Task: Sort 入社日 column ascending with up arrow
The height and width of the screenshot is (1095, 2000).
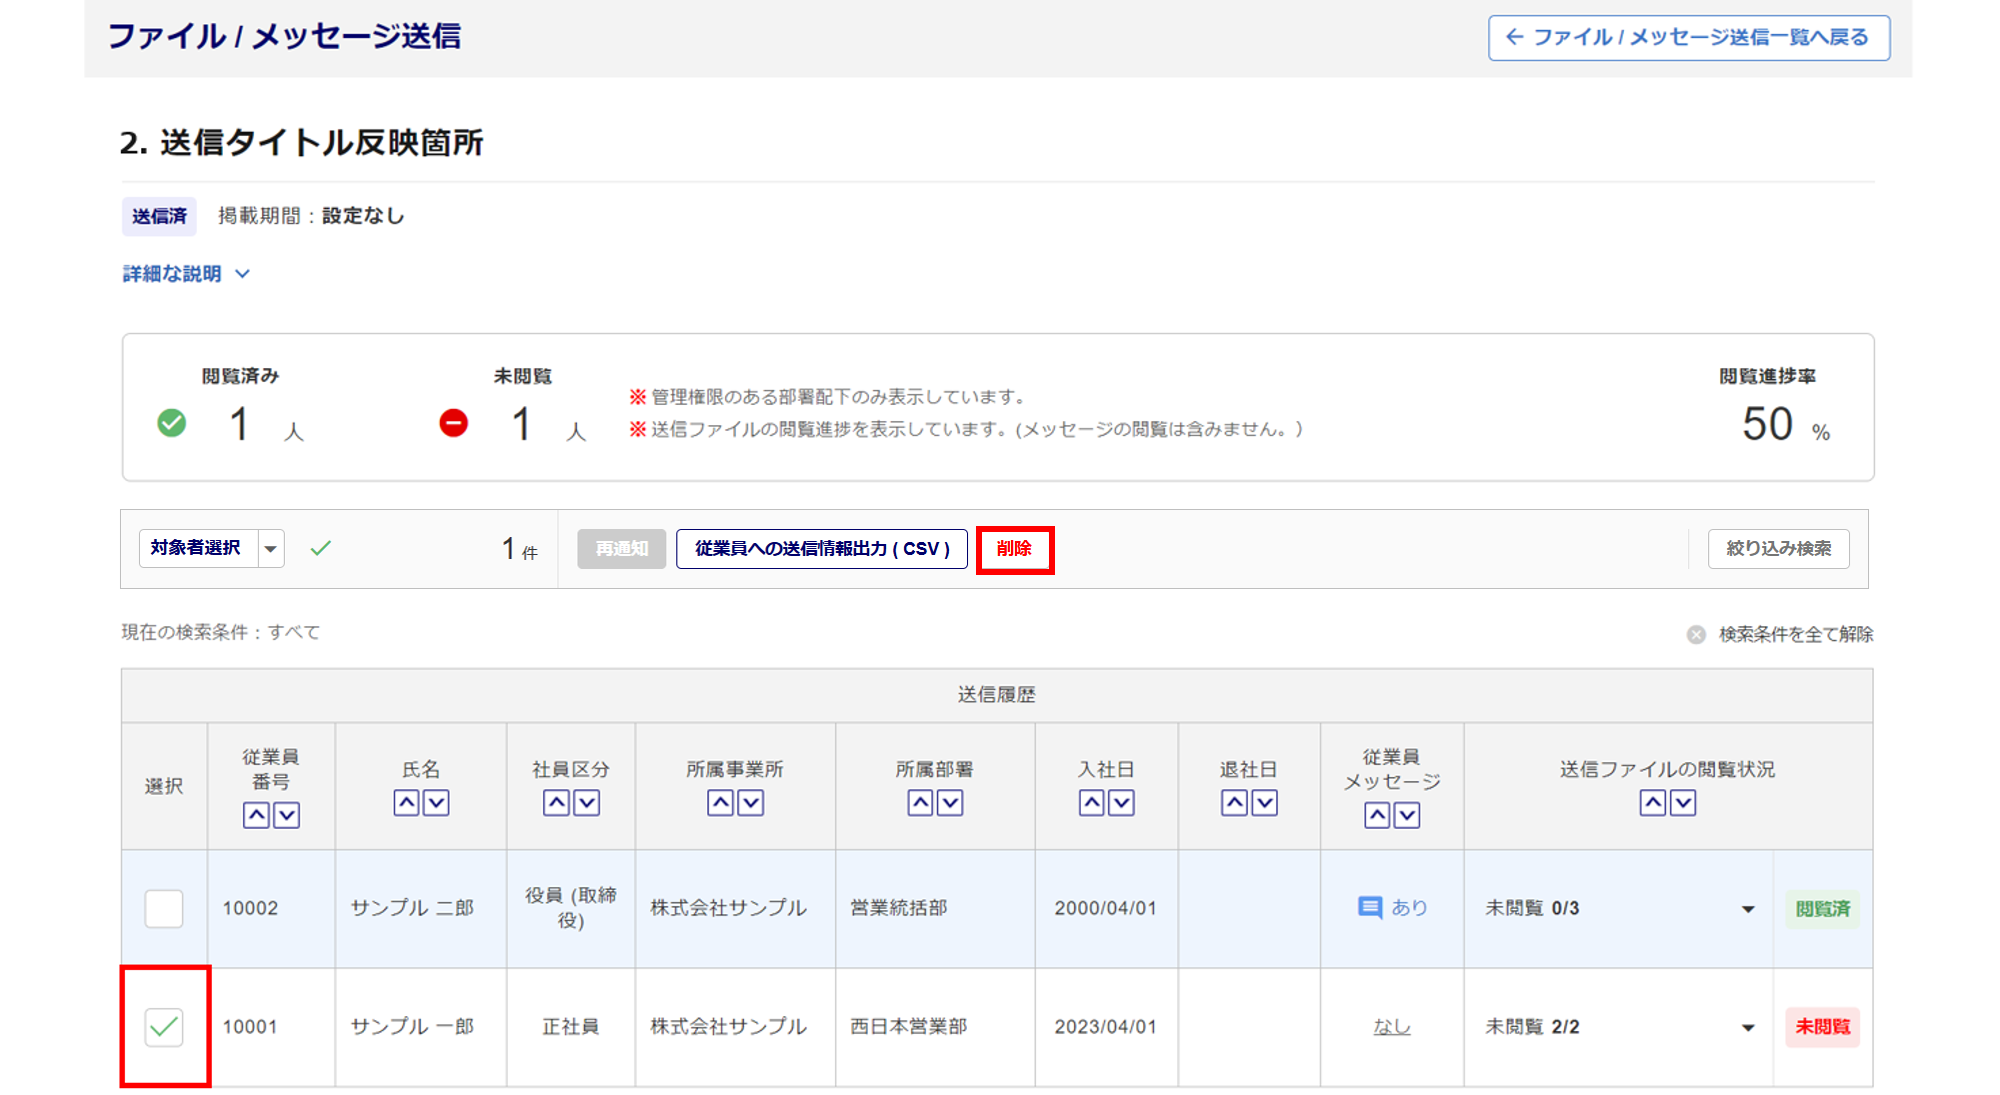Action: coord(1091,803)
